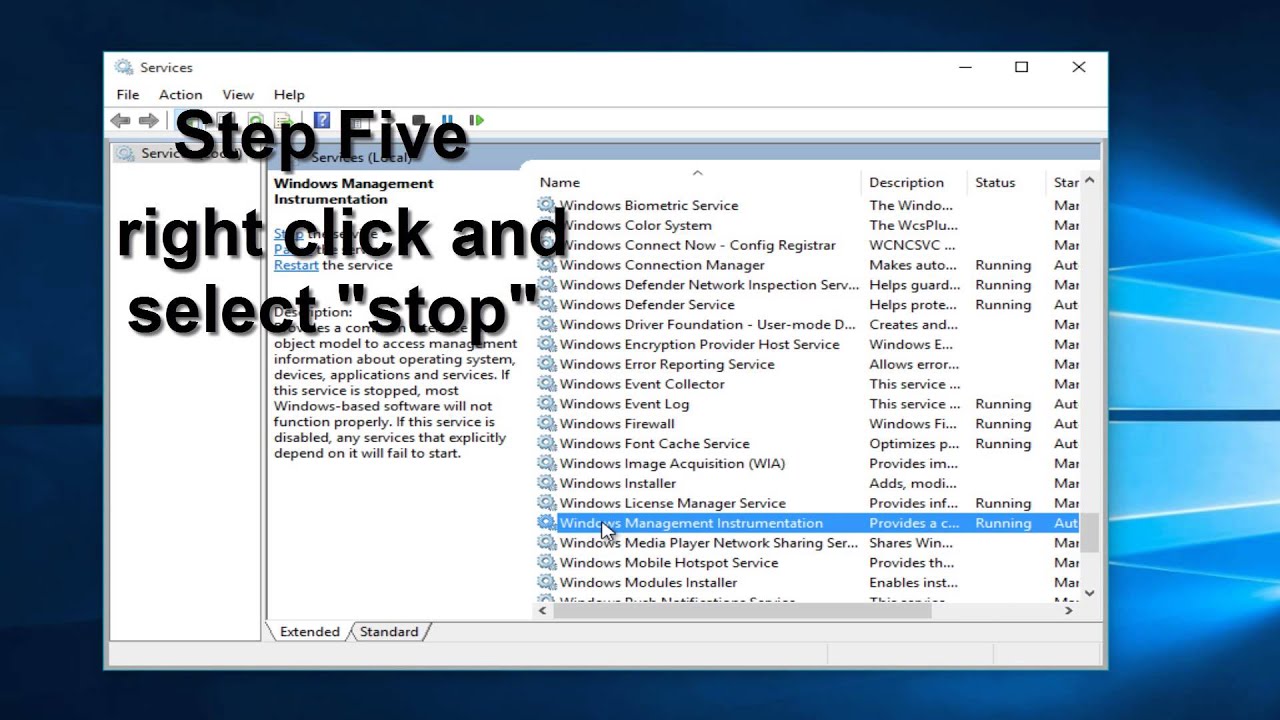Click the vertical scrollbar up arrow
The image size is (1280, 720).
[1090, 181]
